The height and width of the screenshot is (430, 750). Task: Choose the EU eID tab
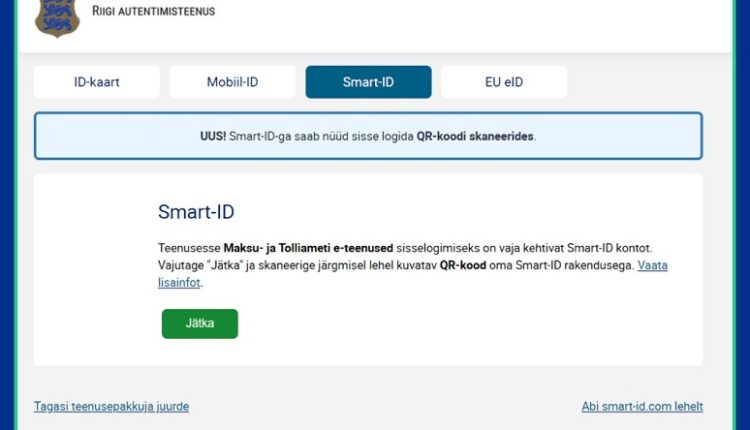click(x=503, y=82)
